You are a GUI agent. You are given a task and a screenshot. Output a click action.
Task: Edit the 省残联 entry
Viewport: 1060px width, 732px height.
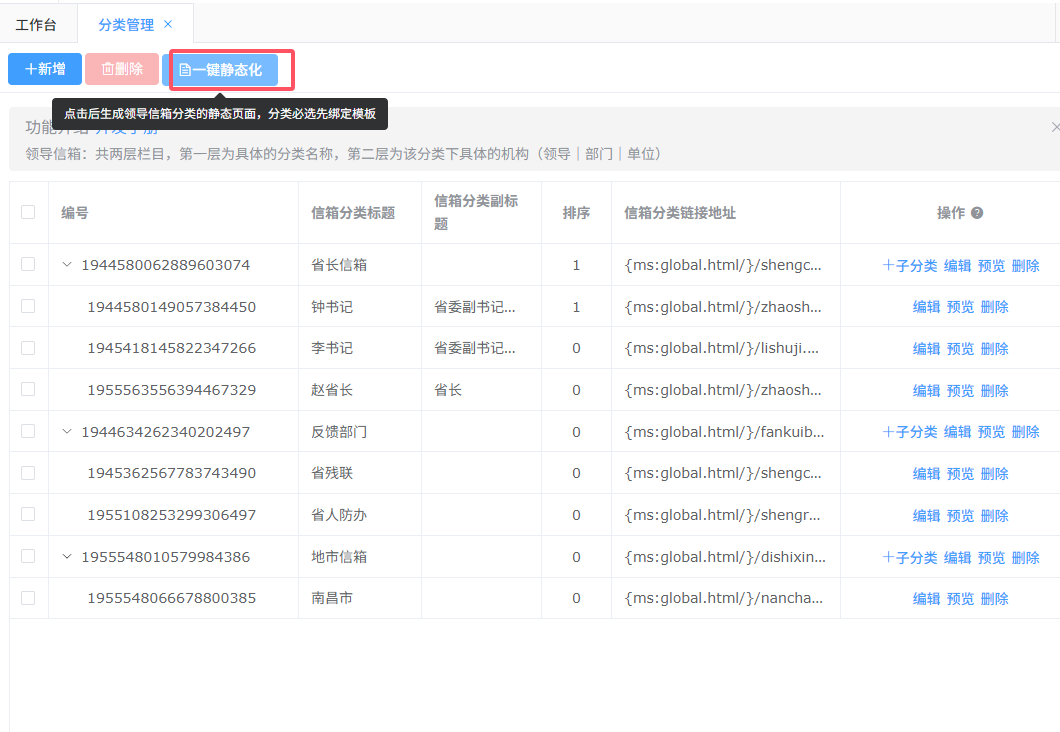click(x=926, y=474)
